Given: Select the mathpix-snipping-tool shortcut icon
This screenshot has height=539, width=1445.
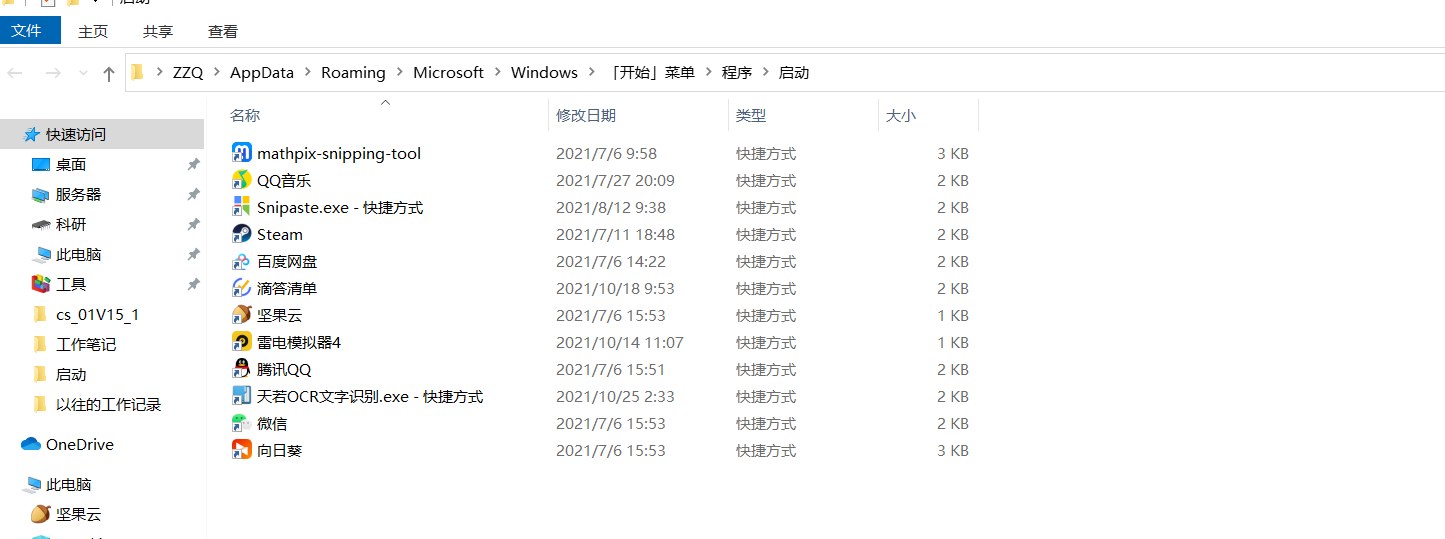Looking at the screenshot, I should pos(241,153).
